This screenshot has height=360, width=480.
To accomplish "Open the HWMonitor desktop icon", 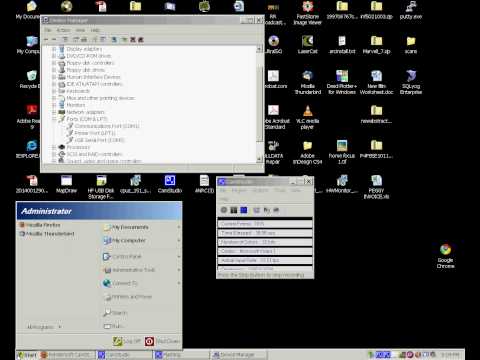I will (342, 184).
